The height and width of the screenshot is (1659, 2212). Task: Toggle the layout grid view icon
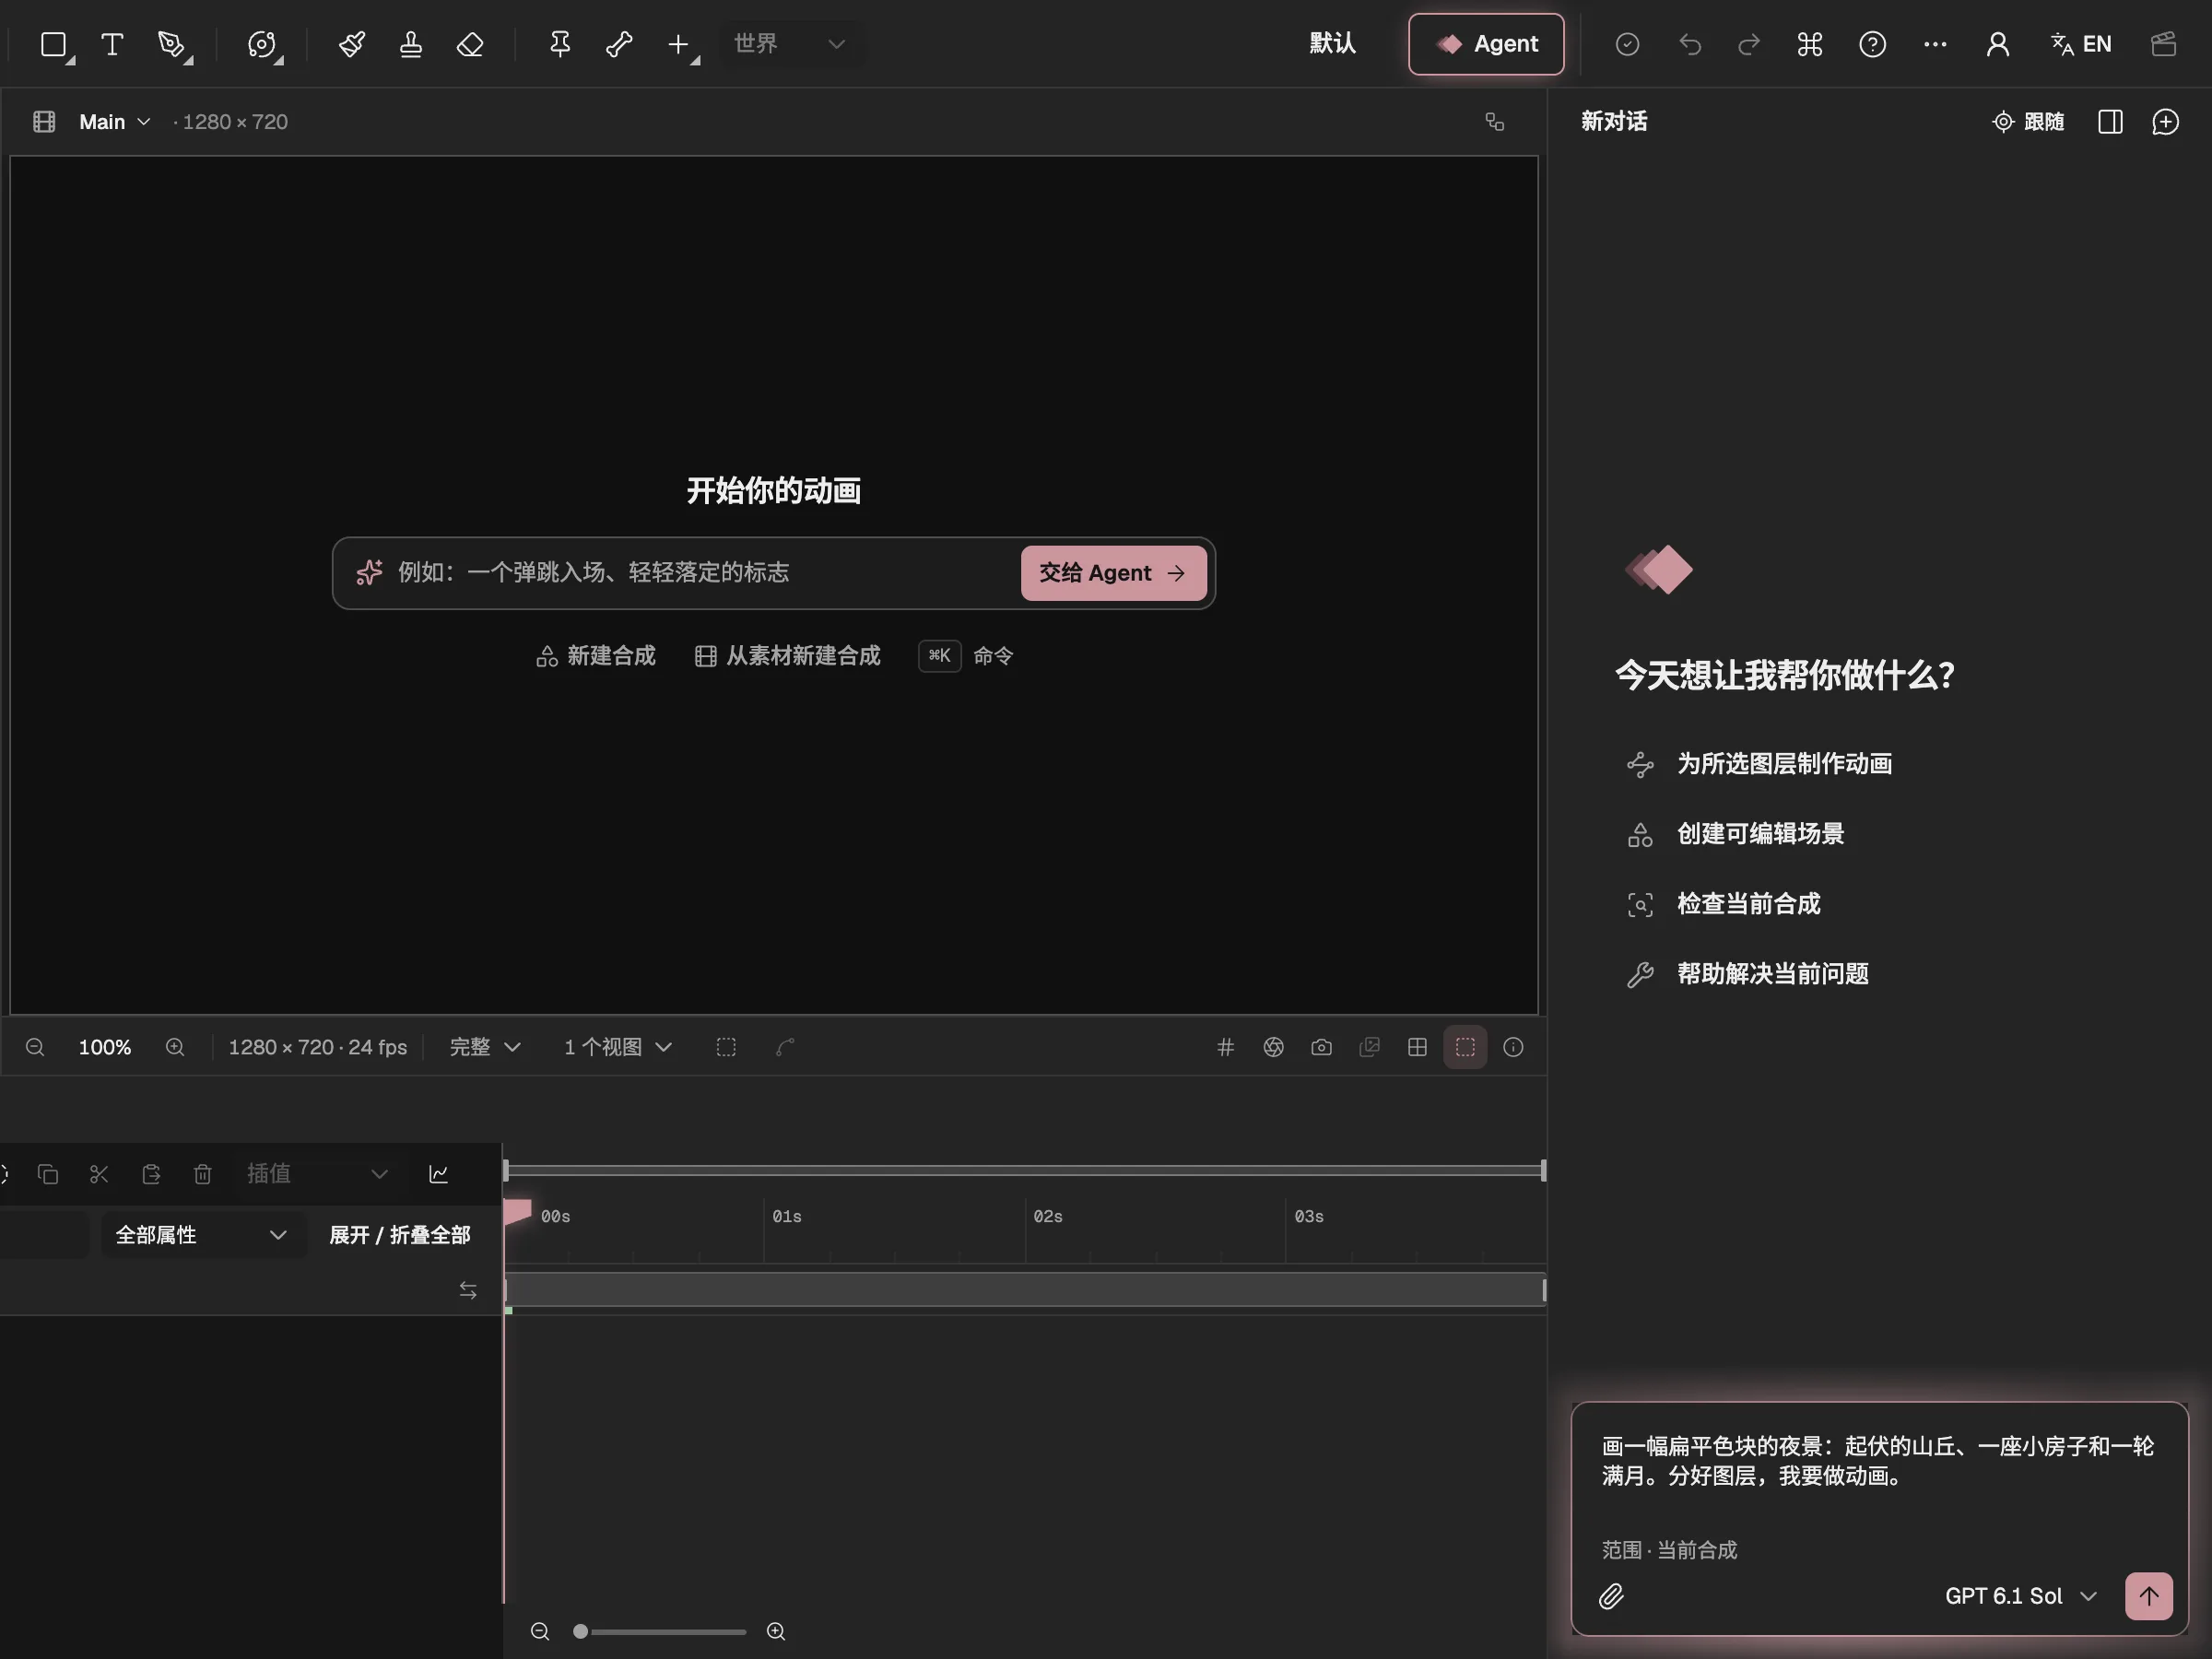[1417, 1047]
